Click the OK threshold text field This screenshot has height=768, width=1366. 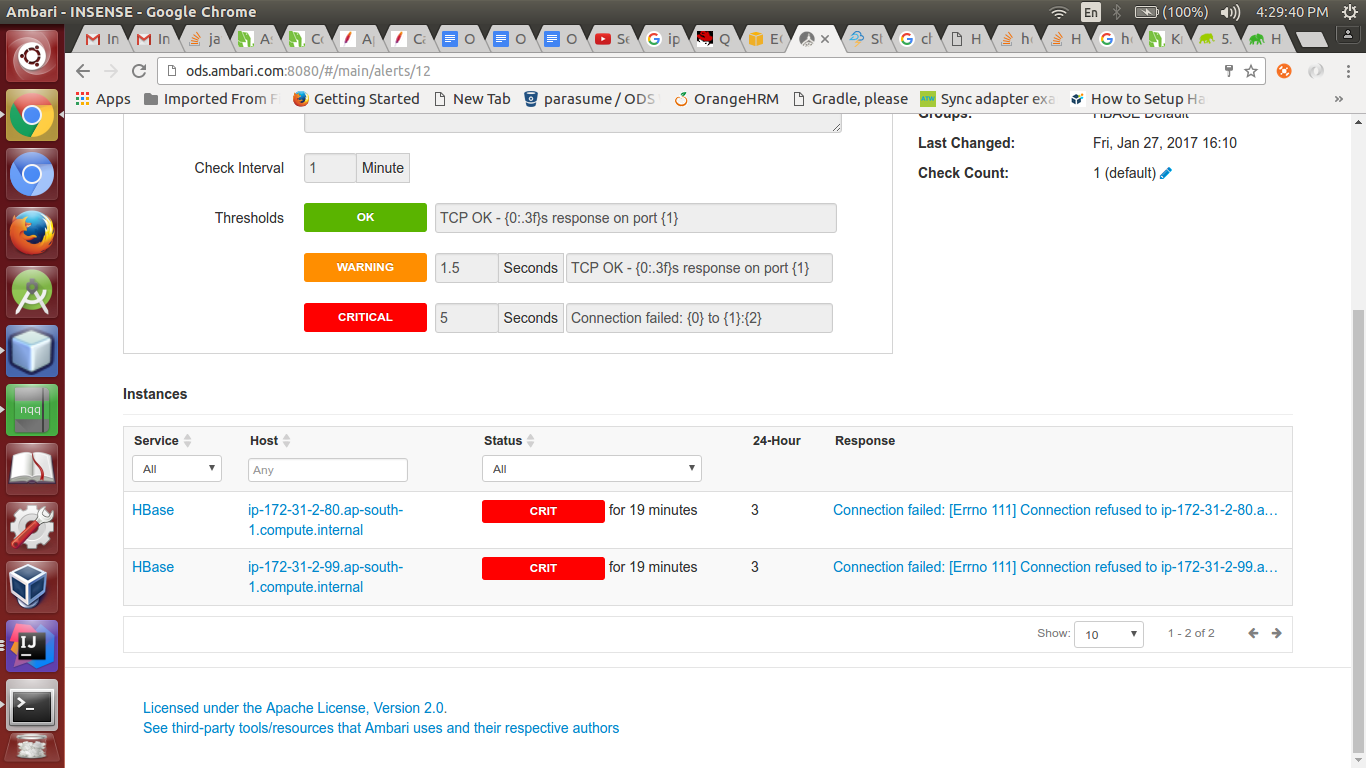click(636, 218)
